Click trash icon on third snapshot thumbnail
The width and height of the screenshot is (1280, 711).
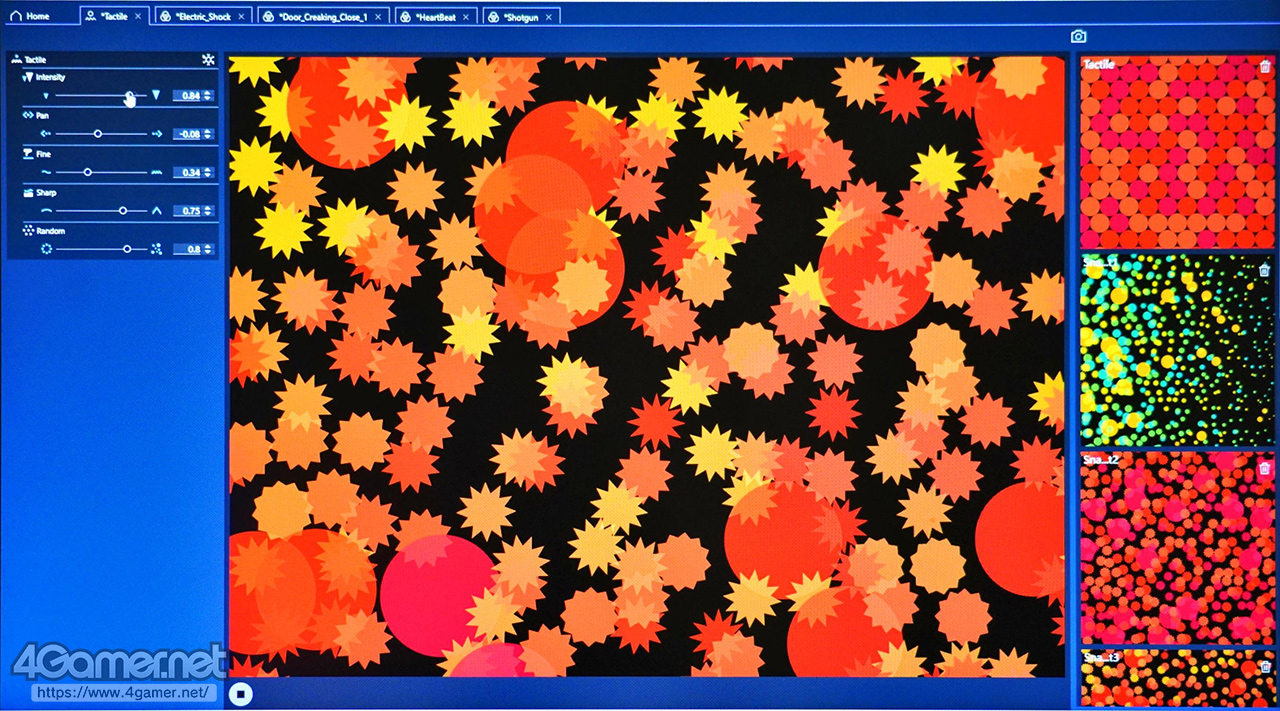[1265, 466]
